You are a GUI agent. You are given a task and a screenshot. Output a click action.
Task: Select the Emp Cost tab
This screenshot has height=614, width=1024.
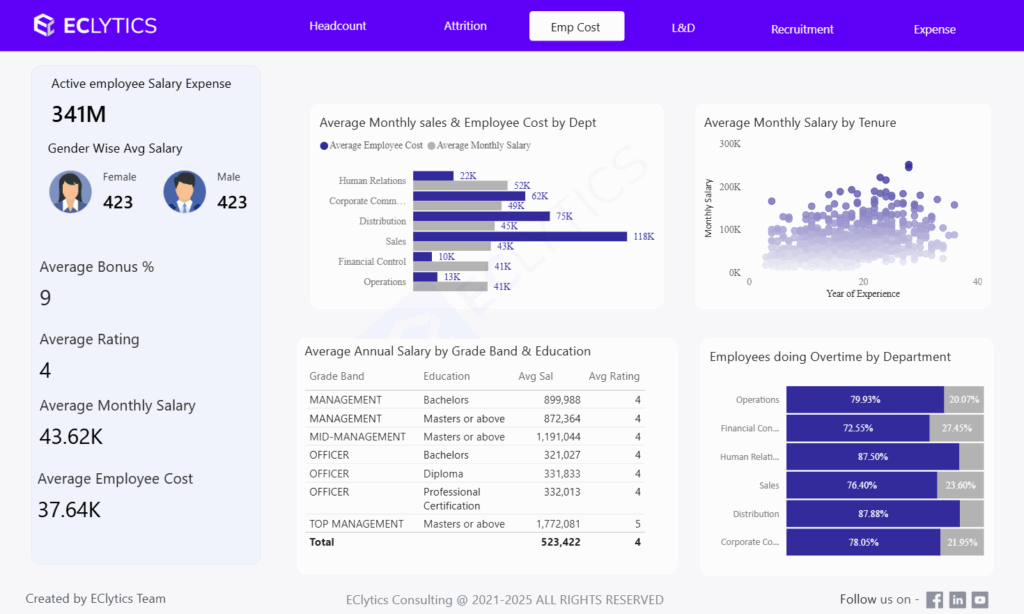[576, 27]
